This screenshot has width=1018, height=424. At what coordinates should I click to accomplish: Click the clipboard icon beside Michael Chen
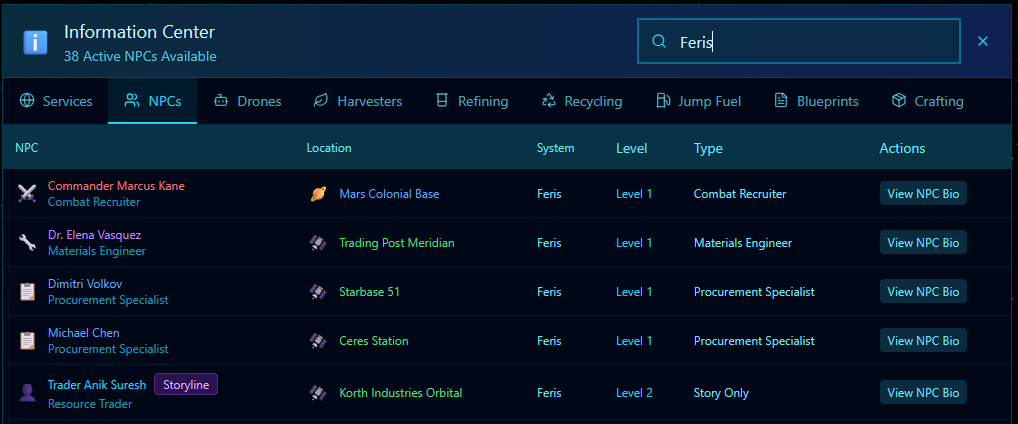click(27, 341)
